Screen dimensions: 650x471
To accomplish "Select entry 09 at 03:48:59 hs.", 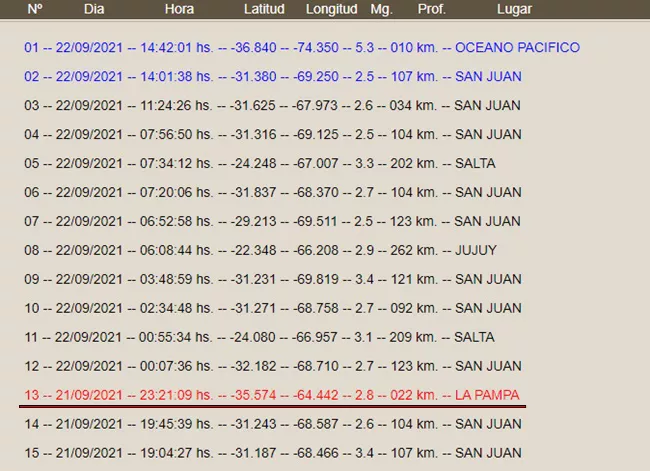I will tap(272, 279).
